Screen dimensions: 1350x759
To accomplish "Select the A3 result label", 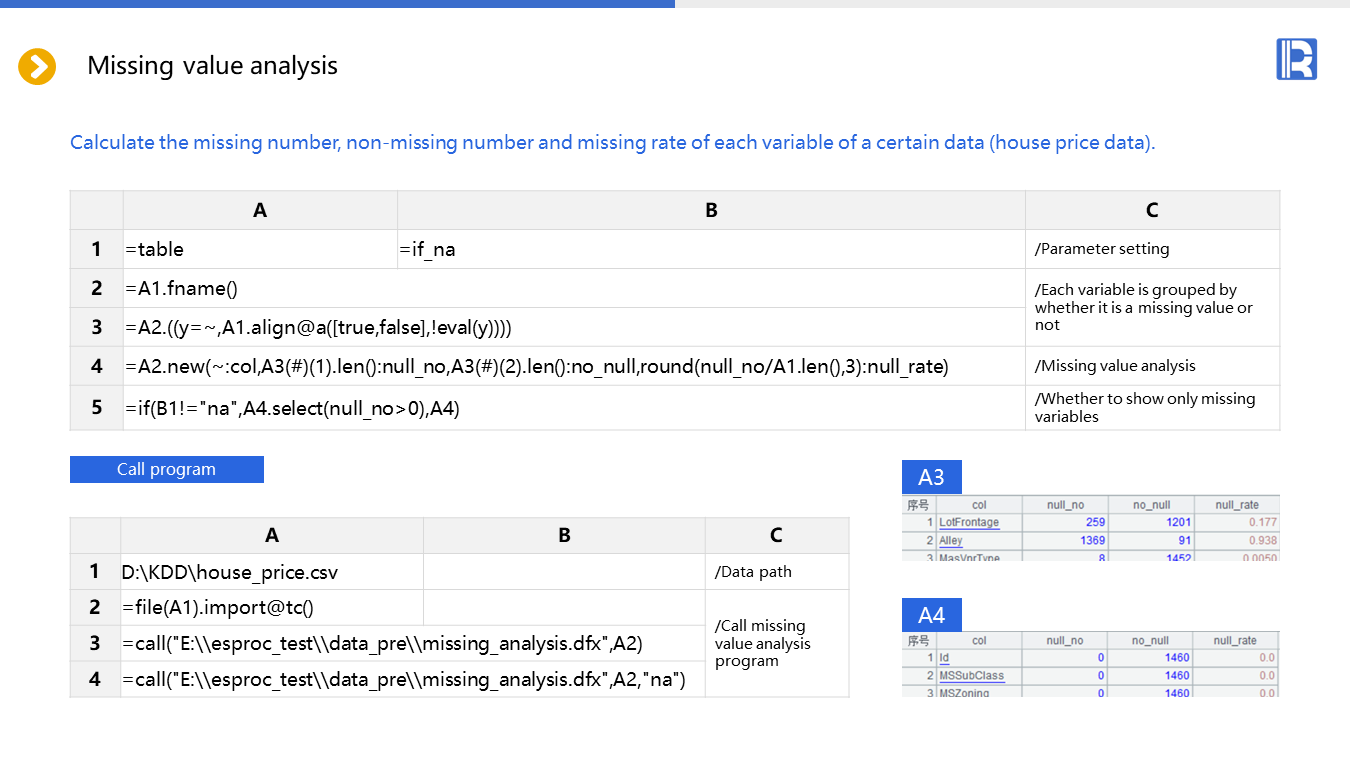I will pos(931,477).
